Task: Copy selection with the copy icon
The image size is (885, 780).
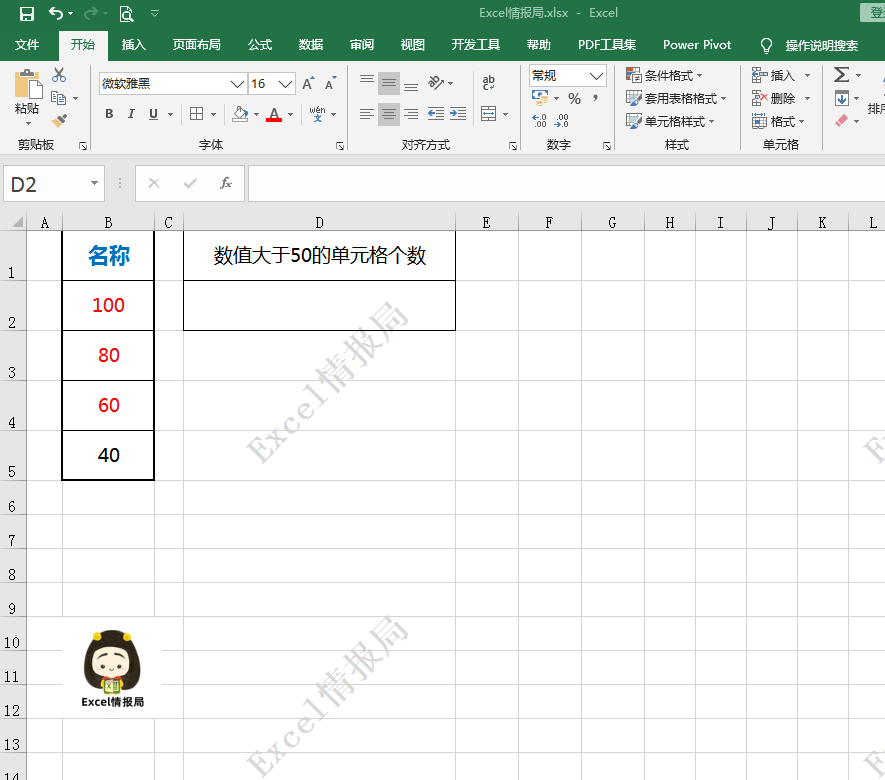Action: [x=58, y=98]
